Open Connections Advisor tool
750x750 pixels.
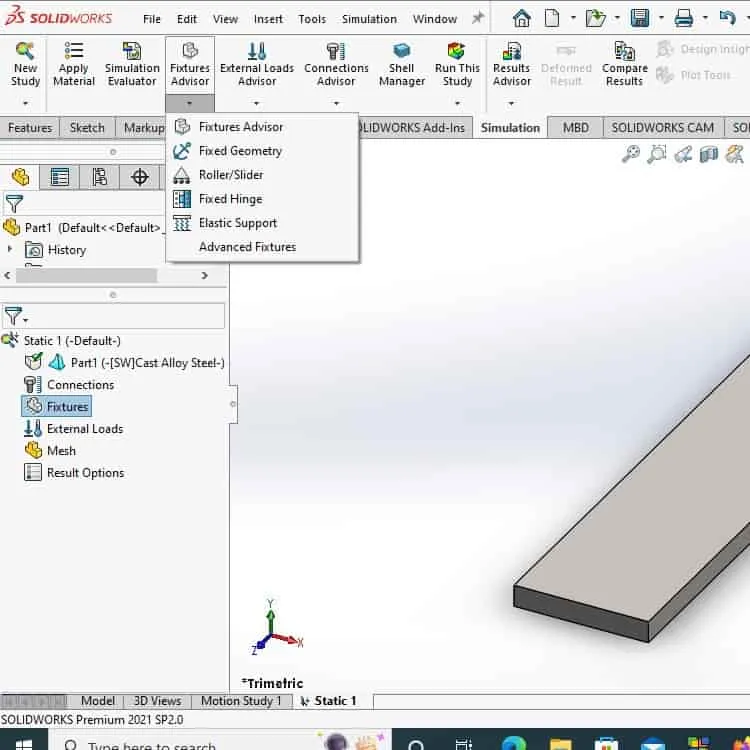click(x=336, y=64)
